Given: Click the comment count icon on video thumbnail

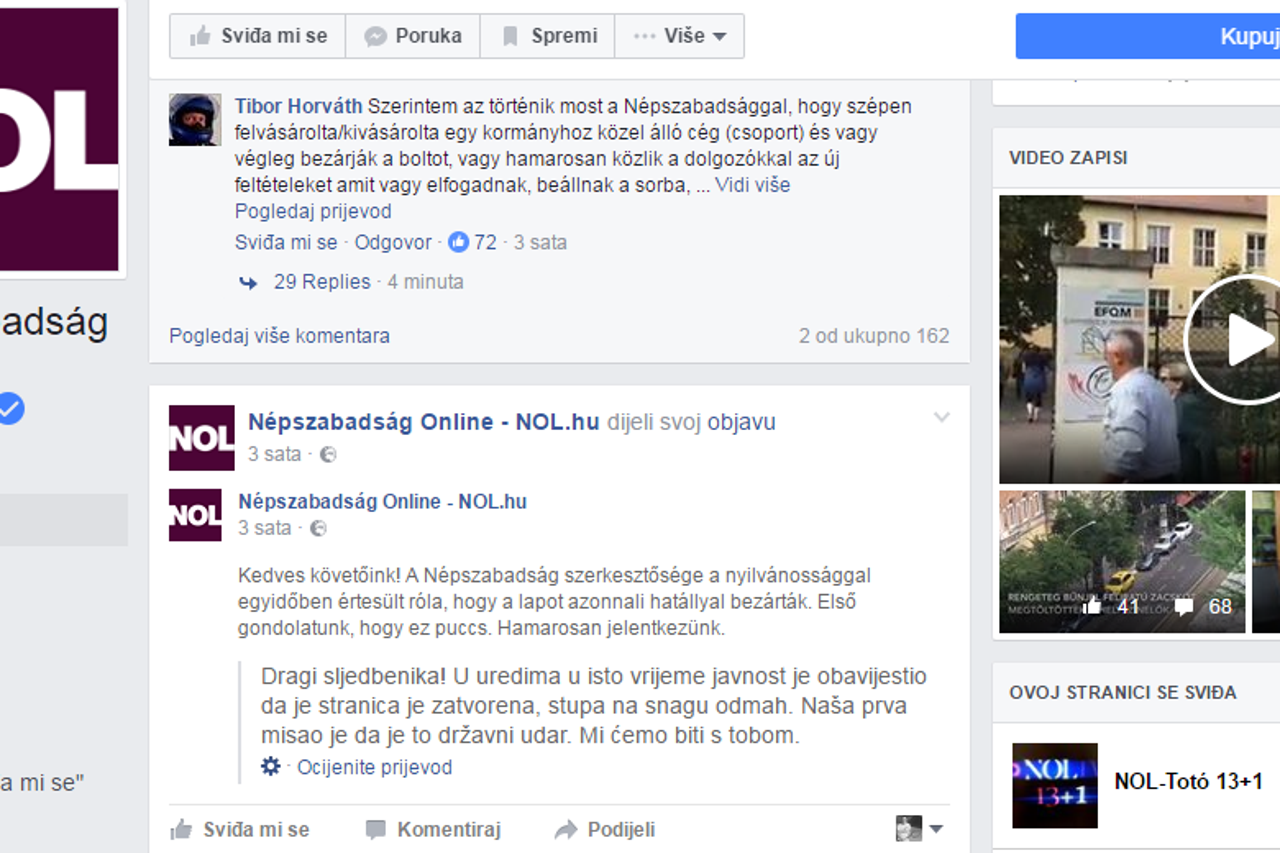Looking at the screenshot, I should click(1183, 606).
